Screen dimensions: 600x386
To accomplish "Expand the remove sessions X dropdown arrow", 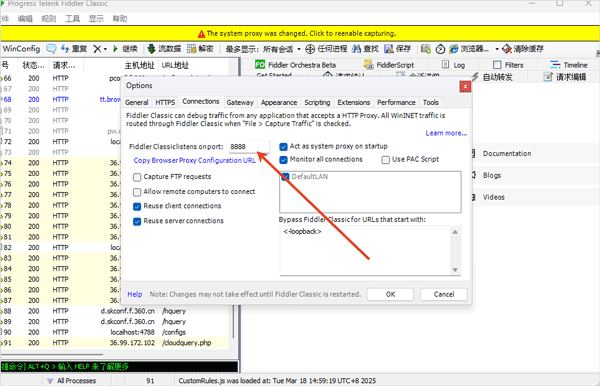I will [x=105, y=49].
